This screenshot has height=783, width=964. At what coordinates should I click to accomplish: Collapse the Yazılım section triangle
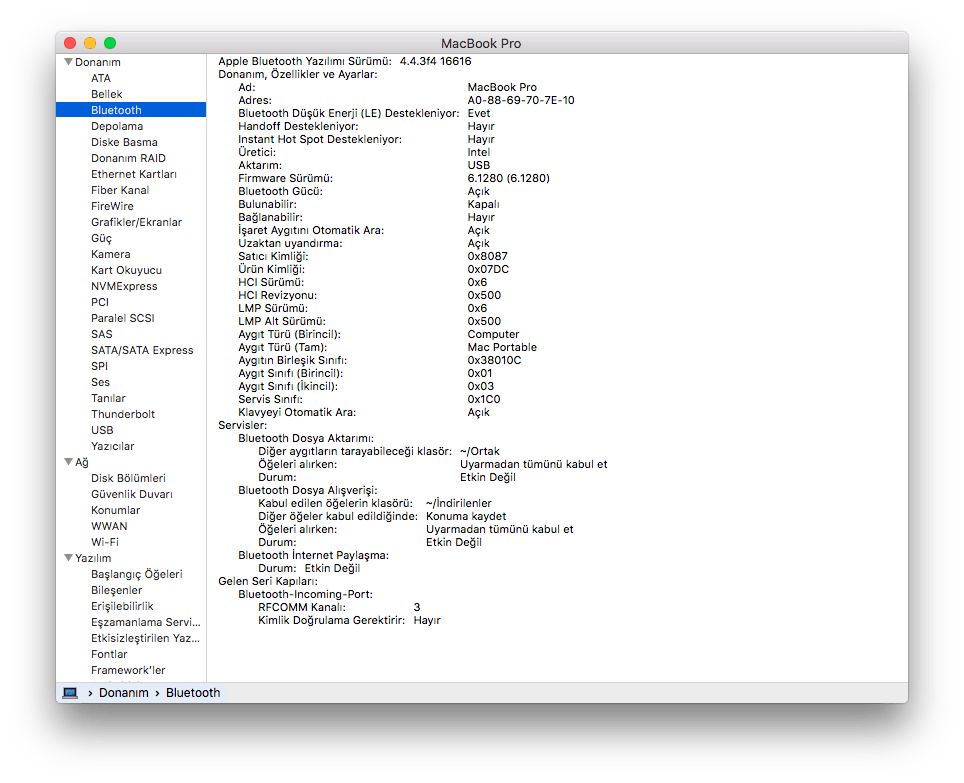[x=68, y=558]
